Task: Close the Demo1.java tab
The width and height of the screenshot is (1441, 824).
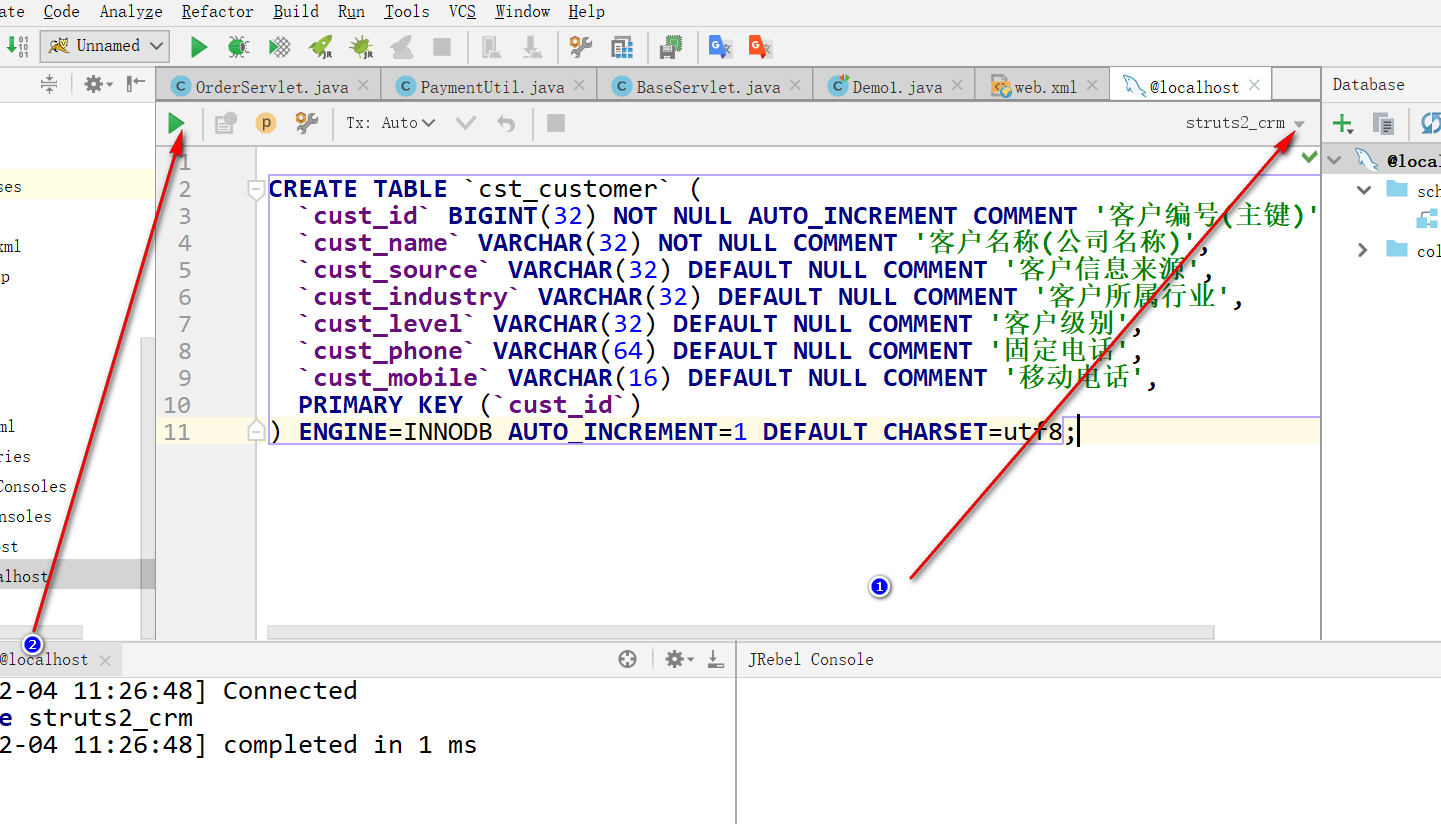Action: click(957, 85)
